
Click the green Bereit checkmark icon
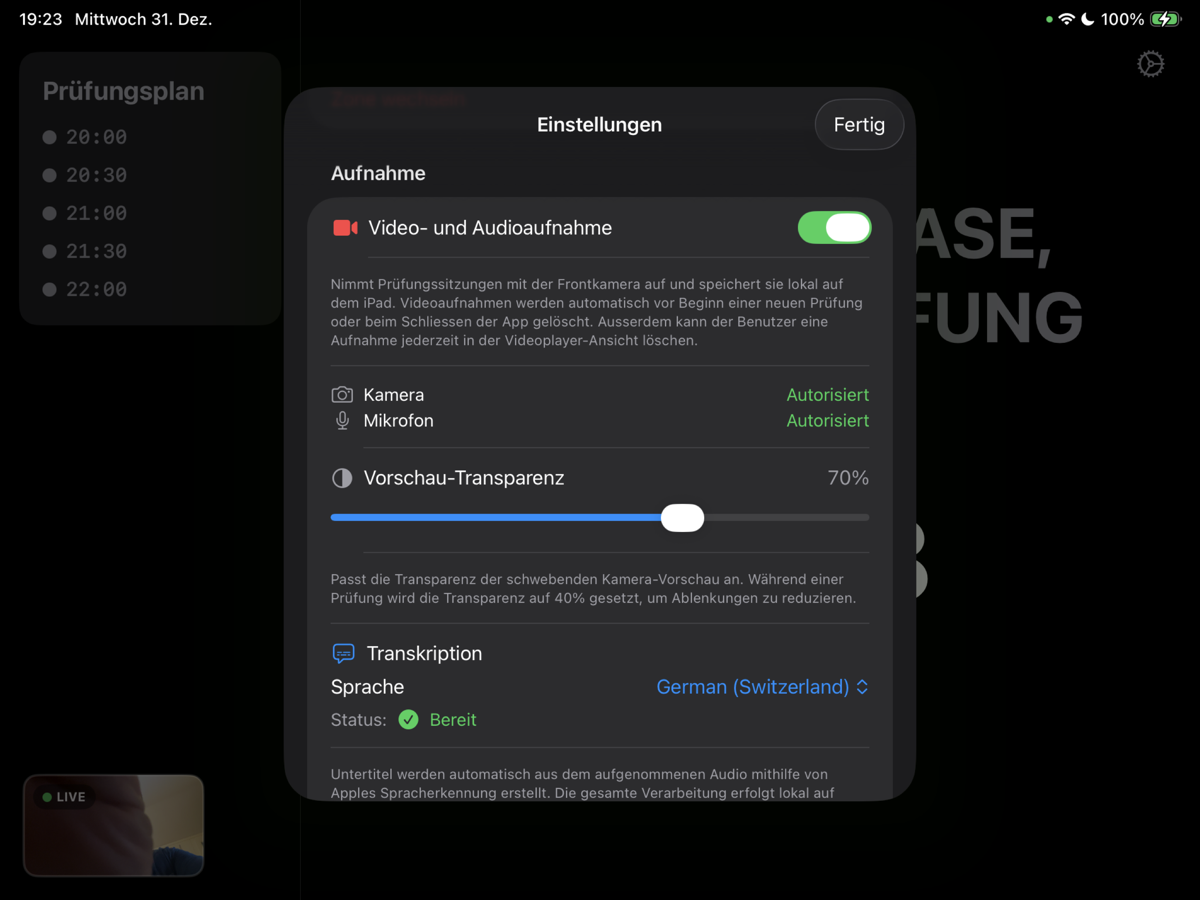408,720
